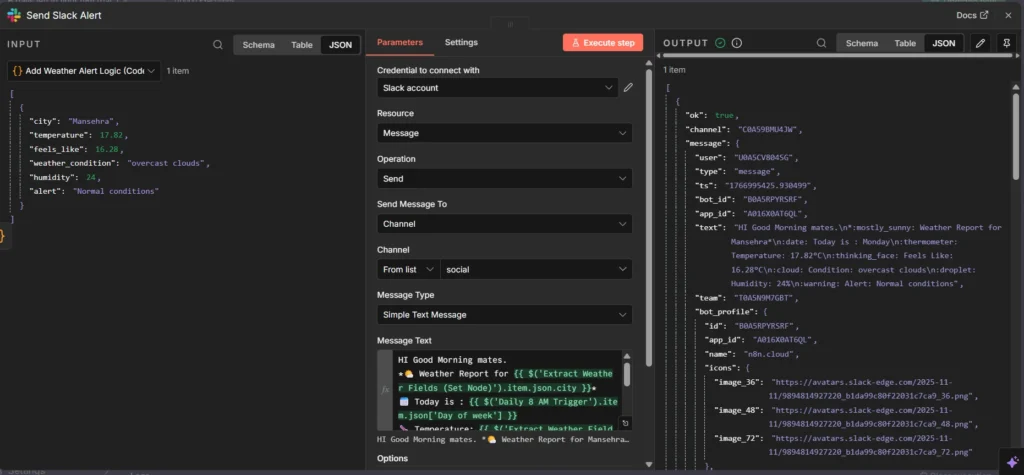Select the Parameters tab

pyautogui.click(x=399, y=43)
